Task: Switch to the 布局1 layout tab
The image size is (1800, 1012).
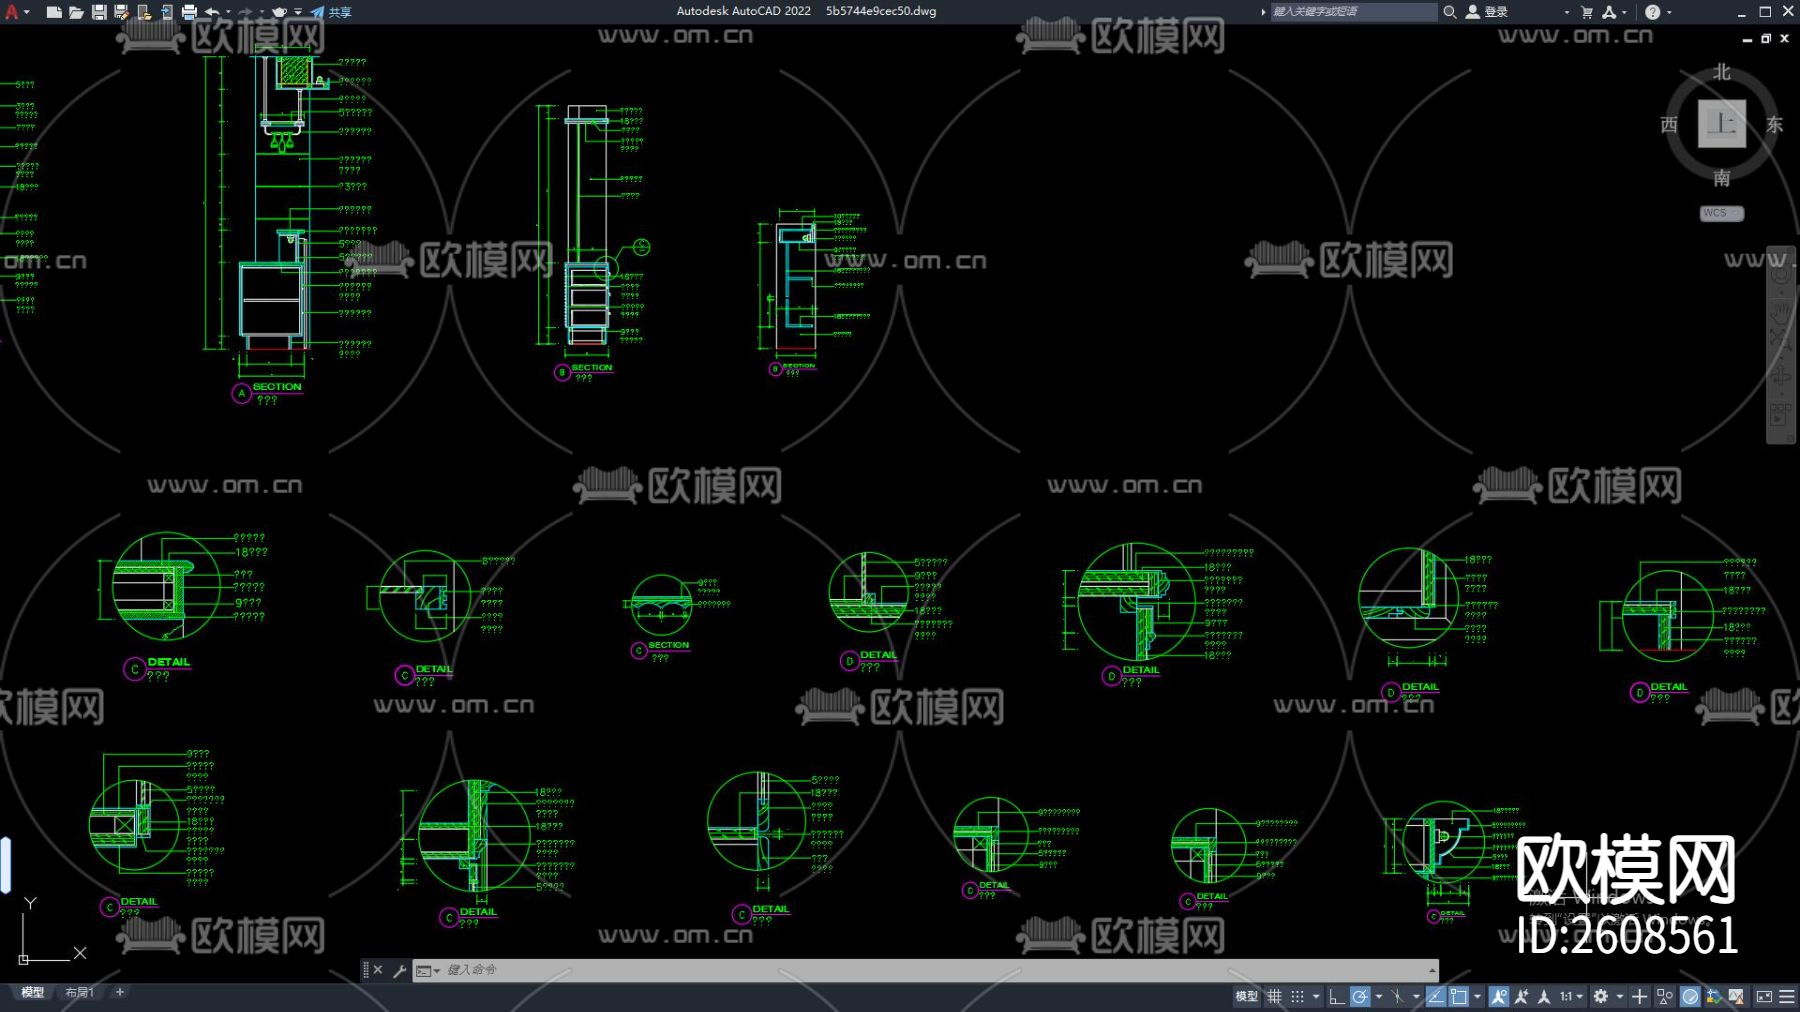Action: tap(79, 992)
